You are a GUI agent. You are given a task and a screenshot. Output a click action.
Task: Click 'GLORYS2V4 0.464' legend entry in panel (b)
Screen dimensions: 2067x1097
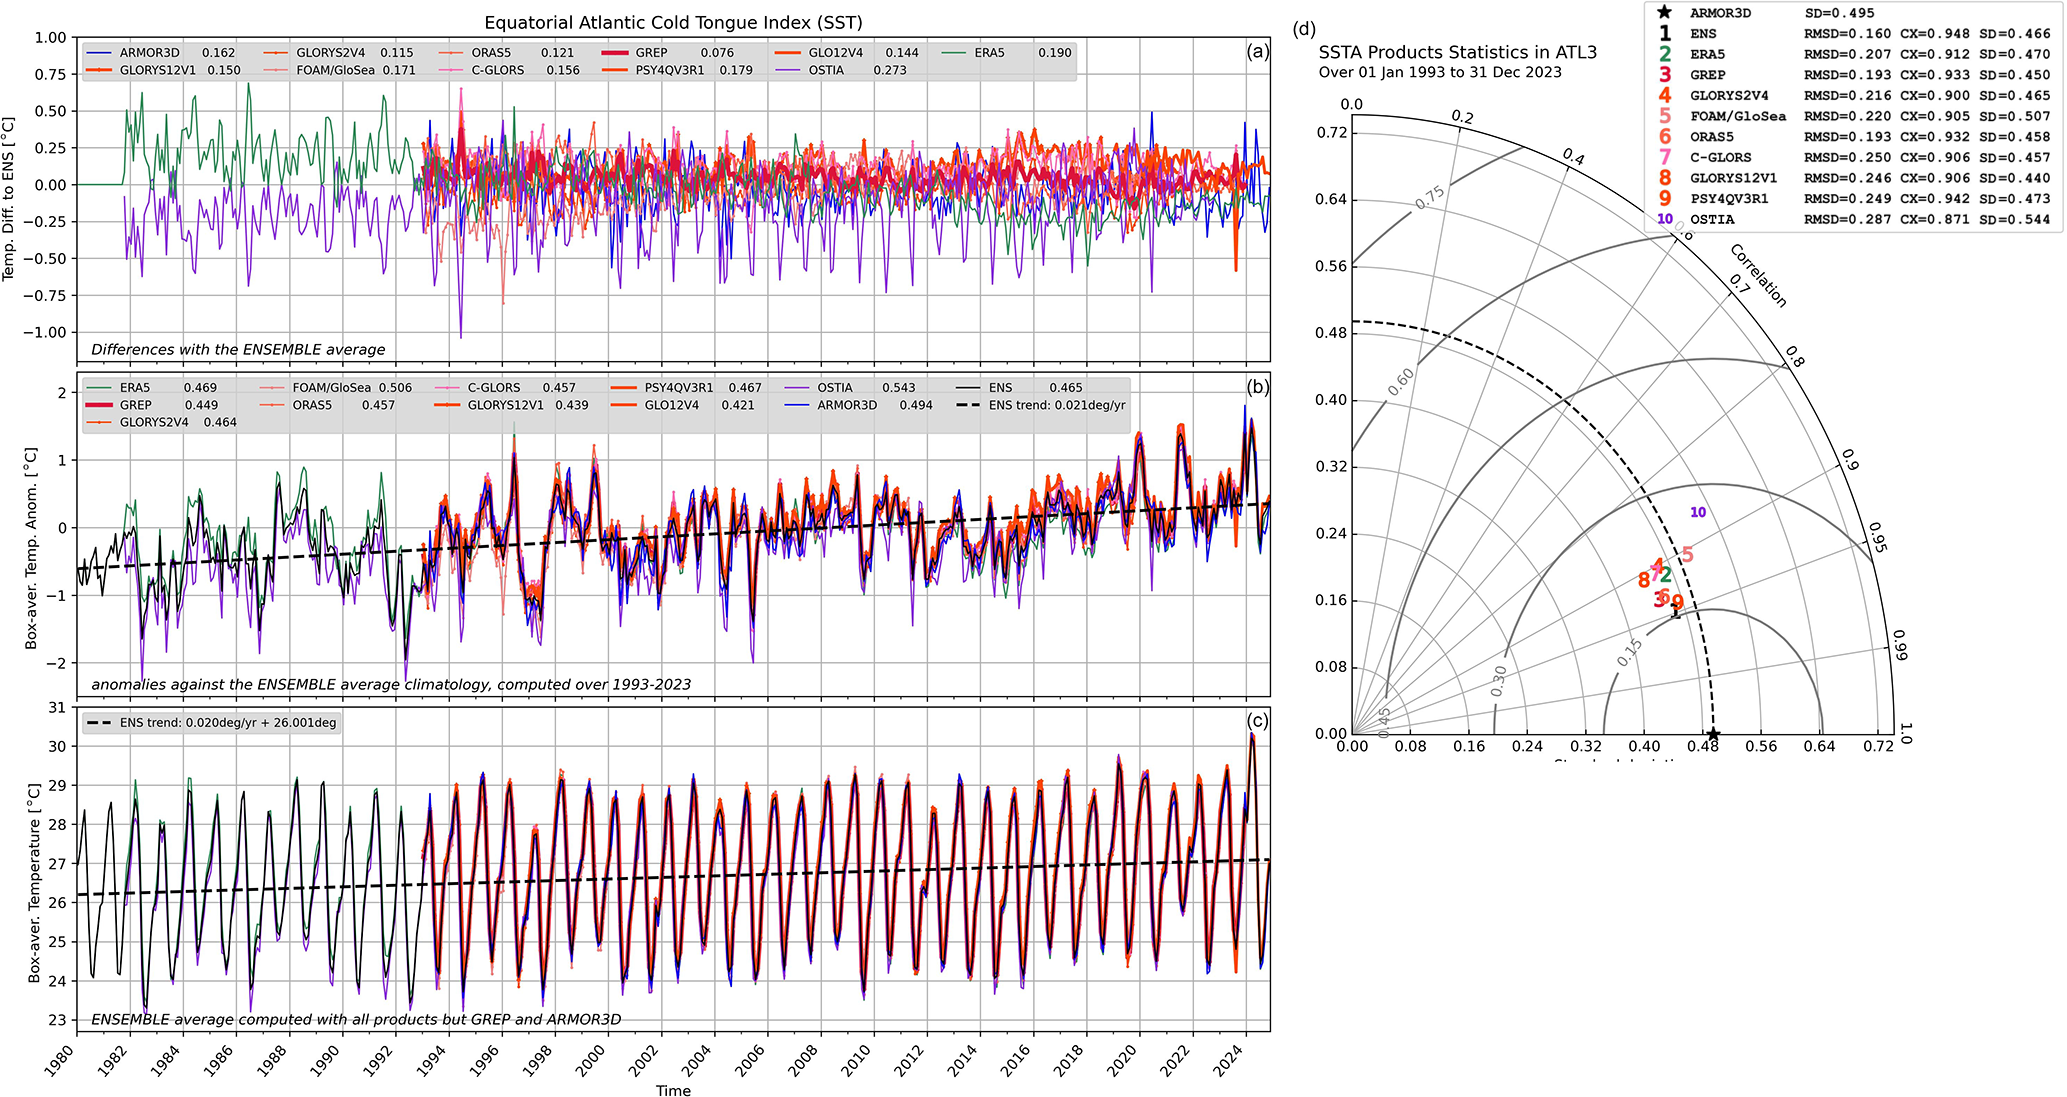tap(162, 423)
